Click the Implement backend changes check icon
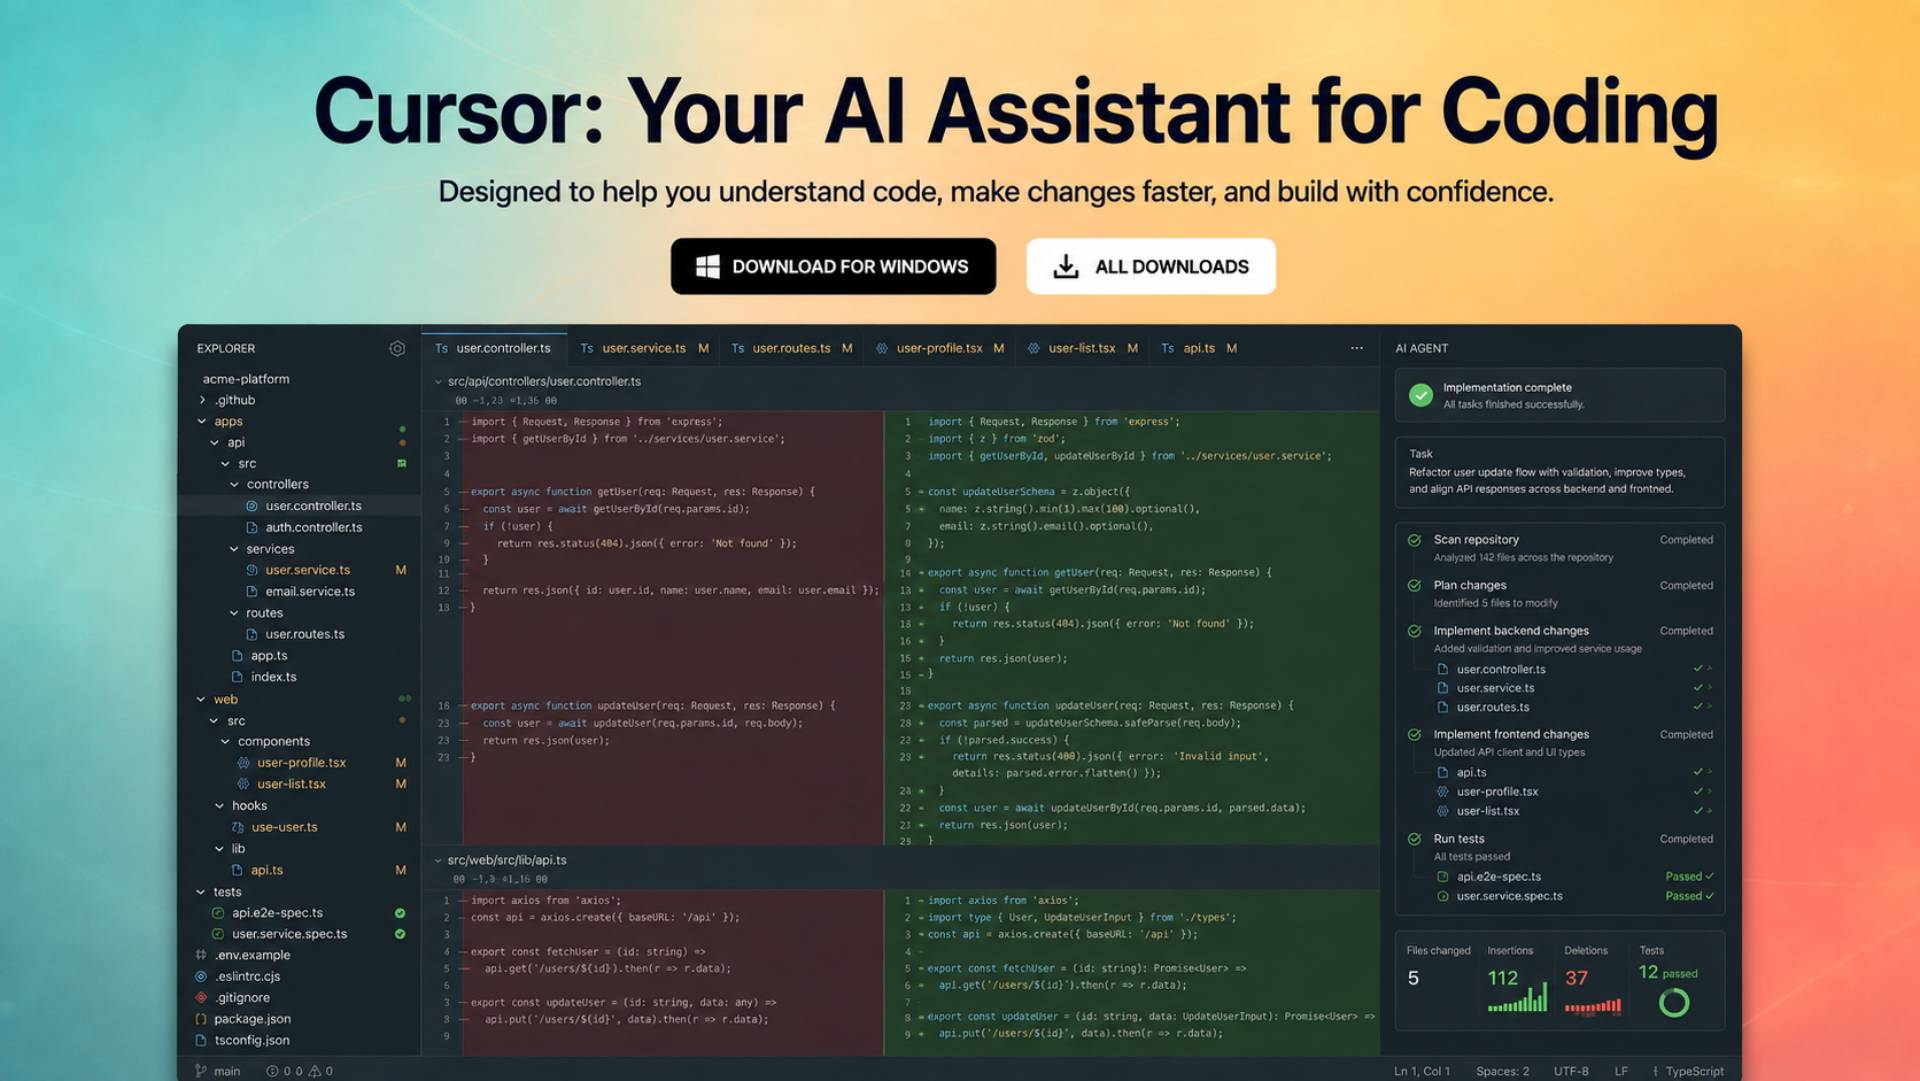 (x=1414, y=631)
